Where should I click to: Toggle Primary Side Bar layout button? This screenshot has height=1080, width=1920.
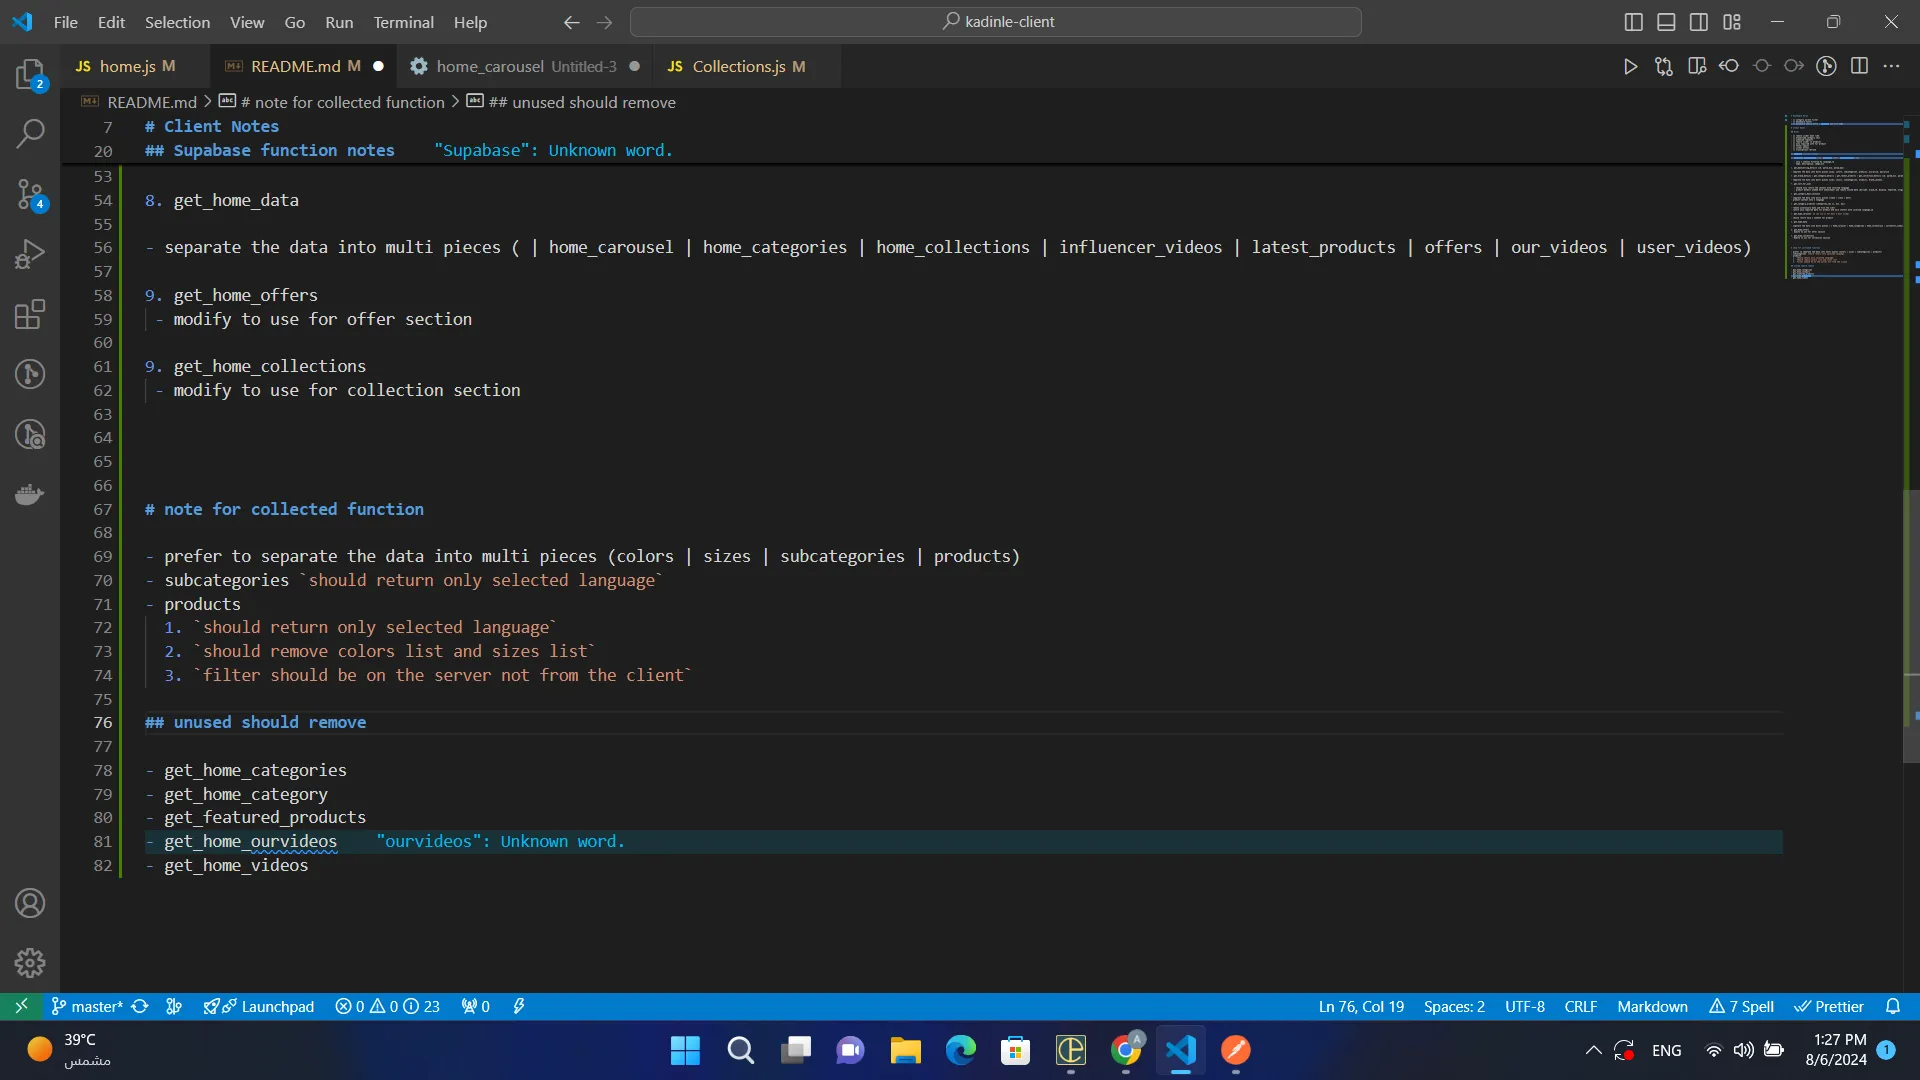(1633, 22)
